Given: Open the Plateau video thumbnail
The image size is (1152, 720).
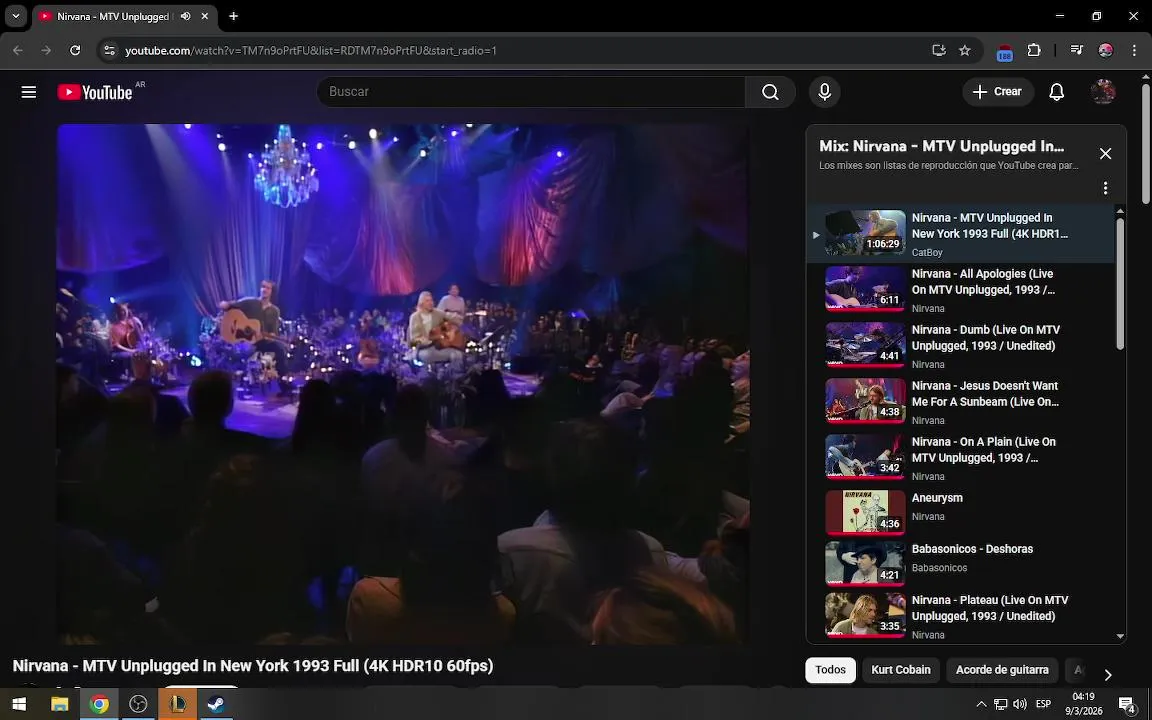Looking at the screenshot, I should pos(865,615).
